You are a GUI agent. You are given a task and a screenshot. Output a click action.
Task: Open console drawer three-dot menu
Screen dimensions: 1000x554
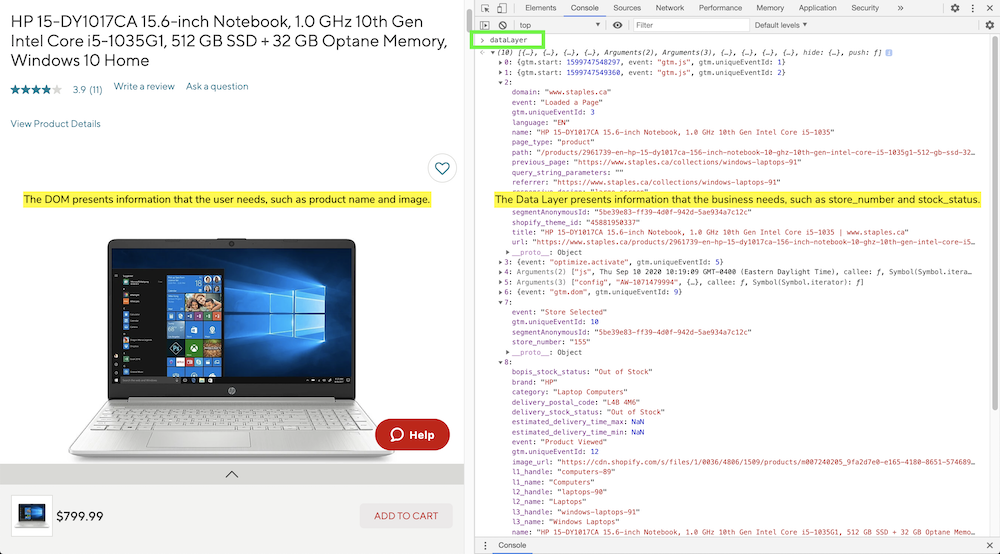(485, 545)
